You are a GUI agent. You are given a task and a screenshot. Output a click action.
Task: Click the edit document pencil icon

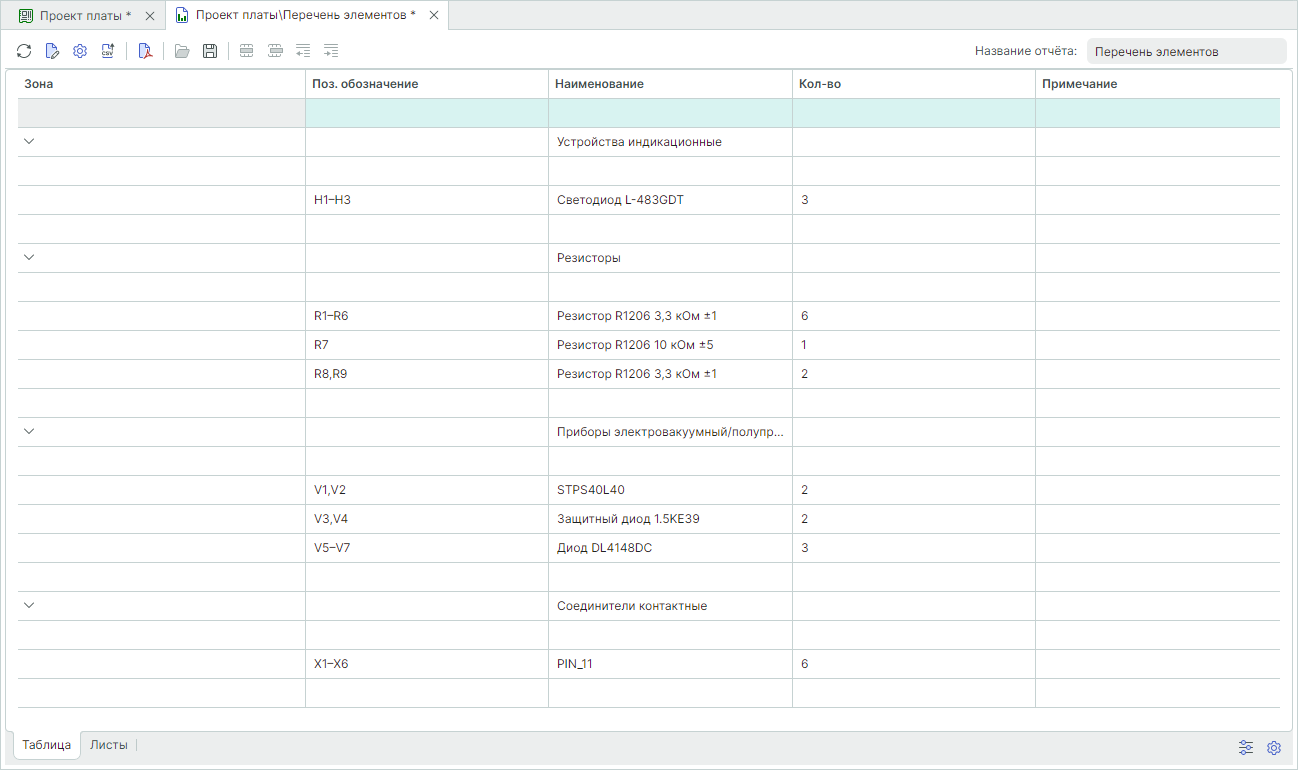tap(52, 51)
